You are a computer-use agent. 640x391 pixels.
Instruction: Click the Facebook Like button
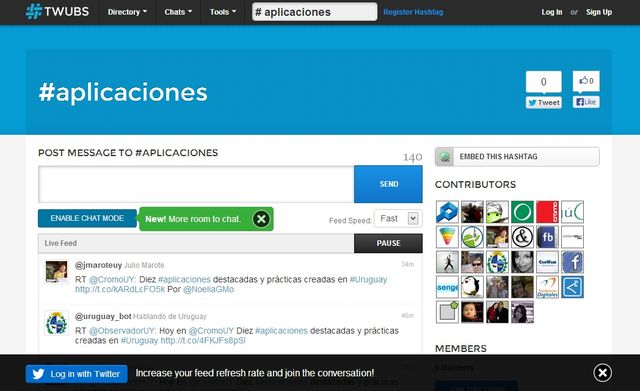pyautogui.click(x=586, y=102)
